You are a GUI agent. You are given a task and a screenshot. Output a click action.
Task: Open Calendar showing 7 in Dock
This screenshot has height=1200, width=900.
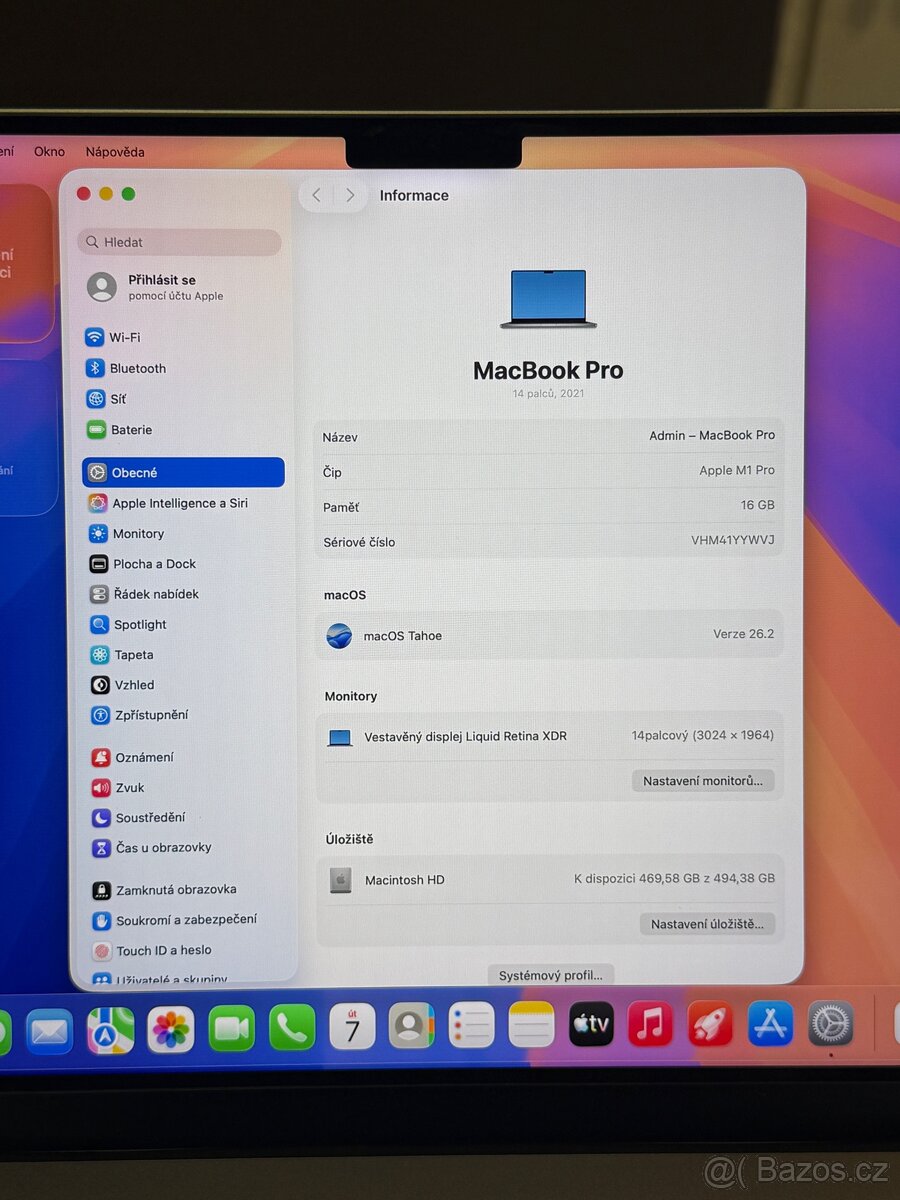(352, 1026)
